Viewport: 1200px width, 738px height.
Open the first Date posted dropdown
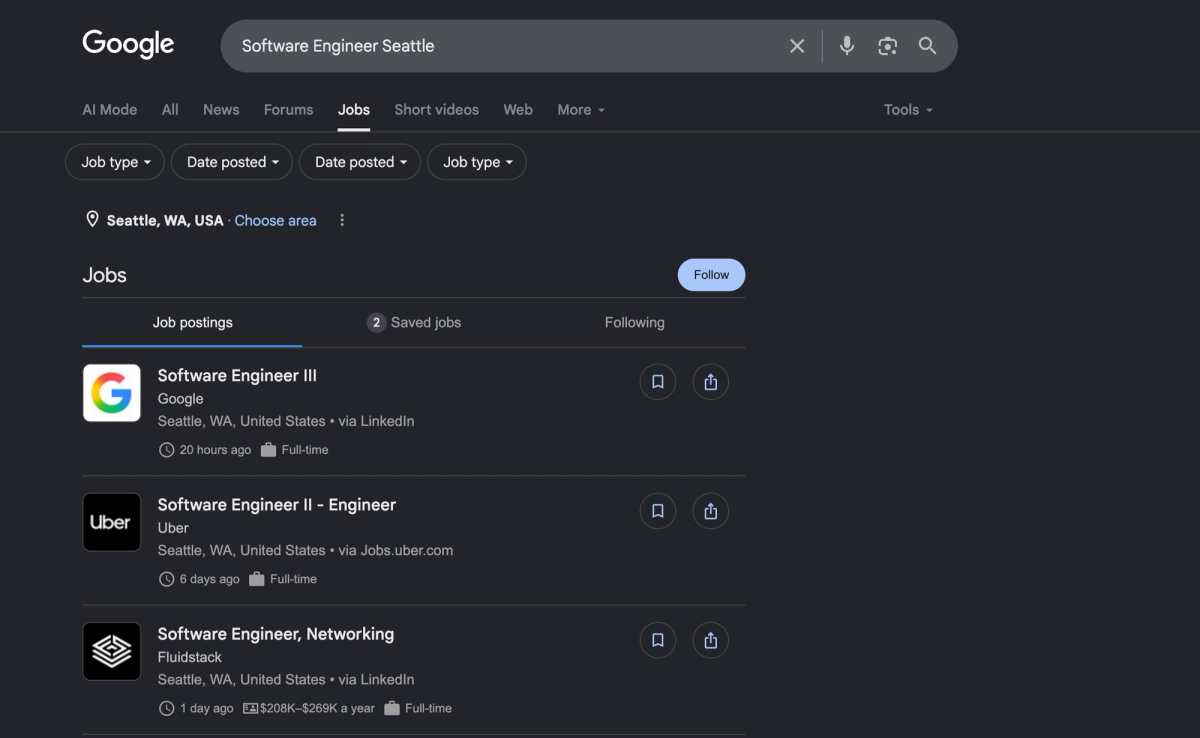tap(232, 162)
